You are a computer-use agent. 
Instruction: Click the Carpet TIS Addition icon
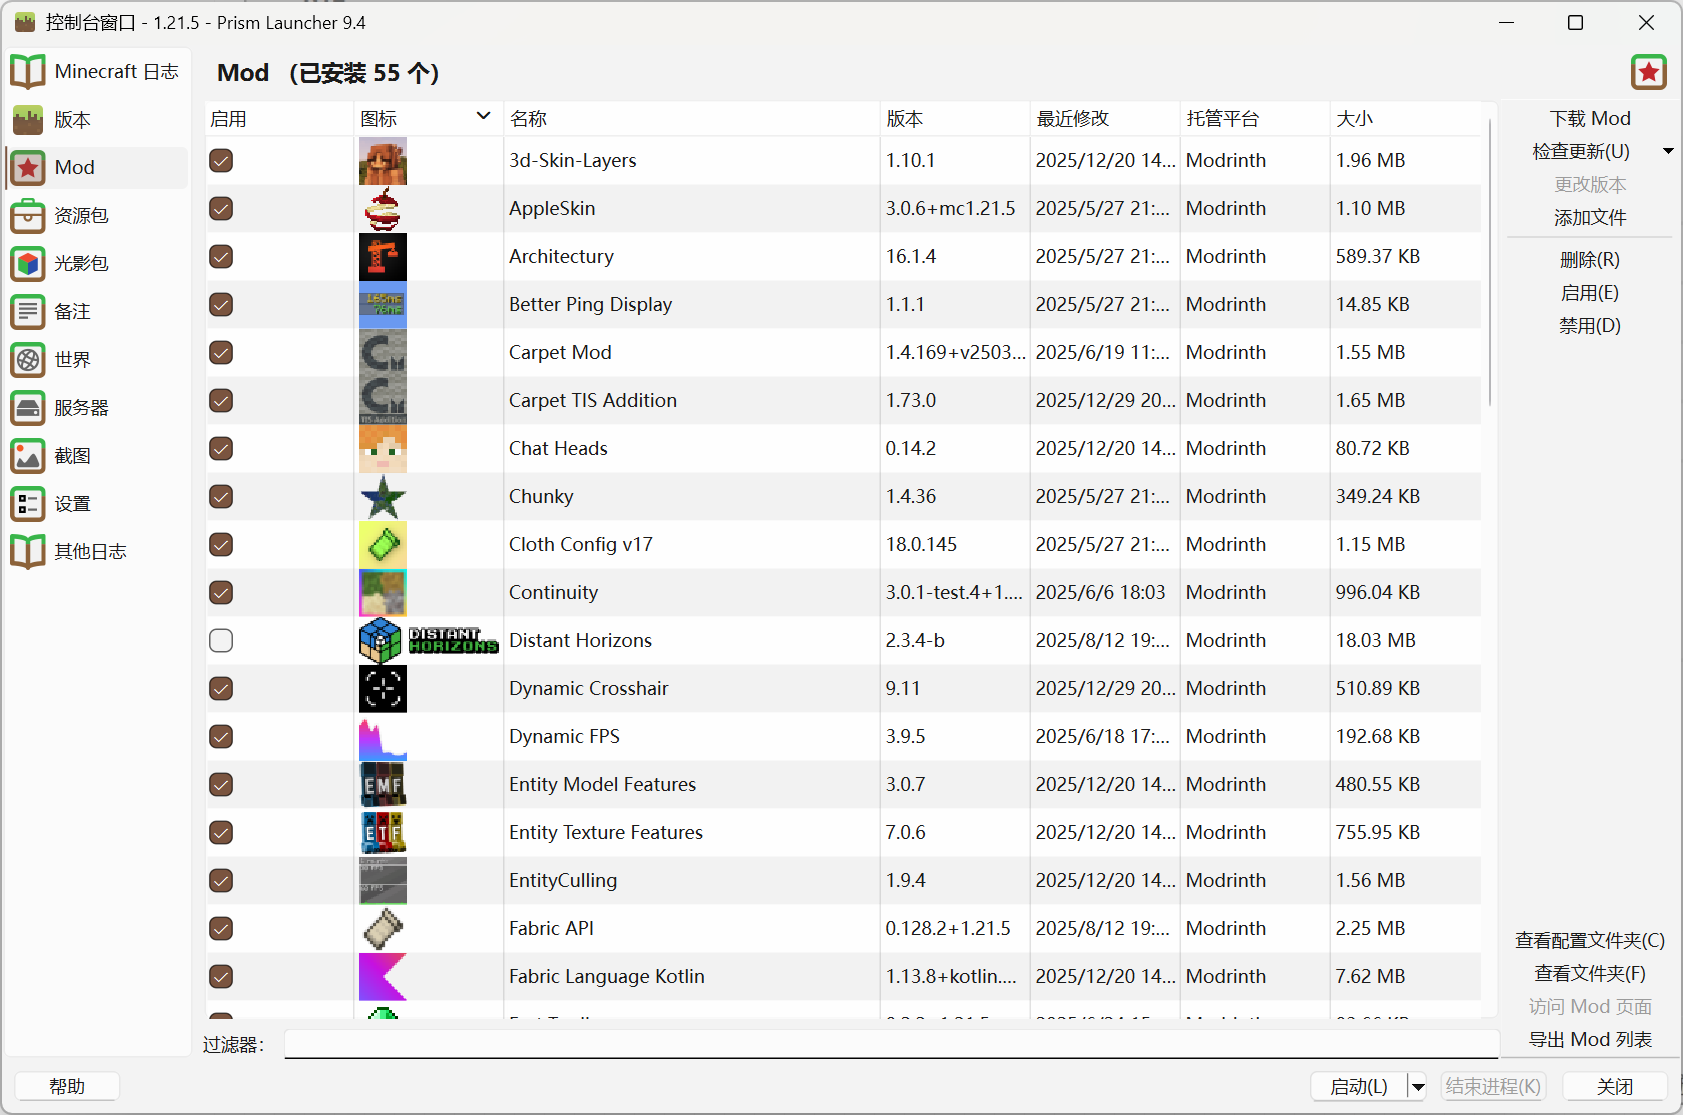(x=383, y=401)
